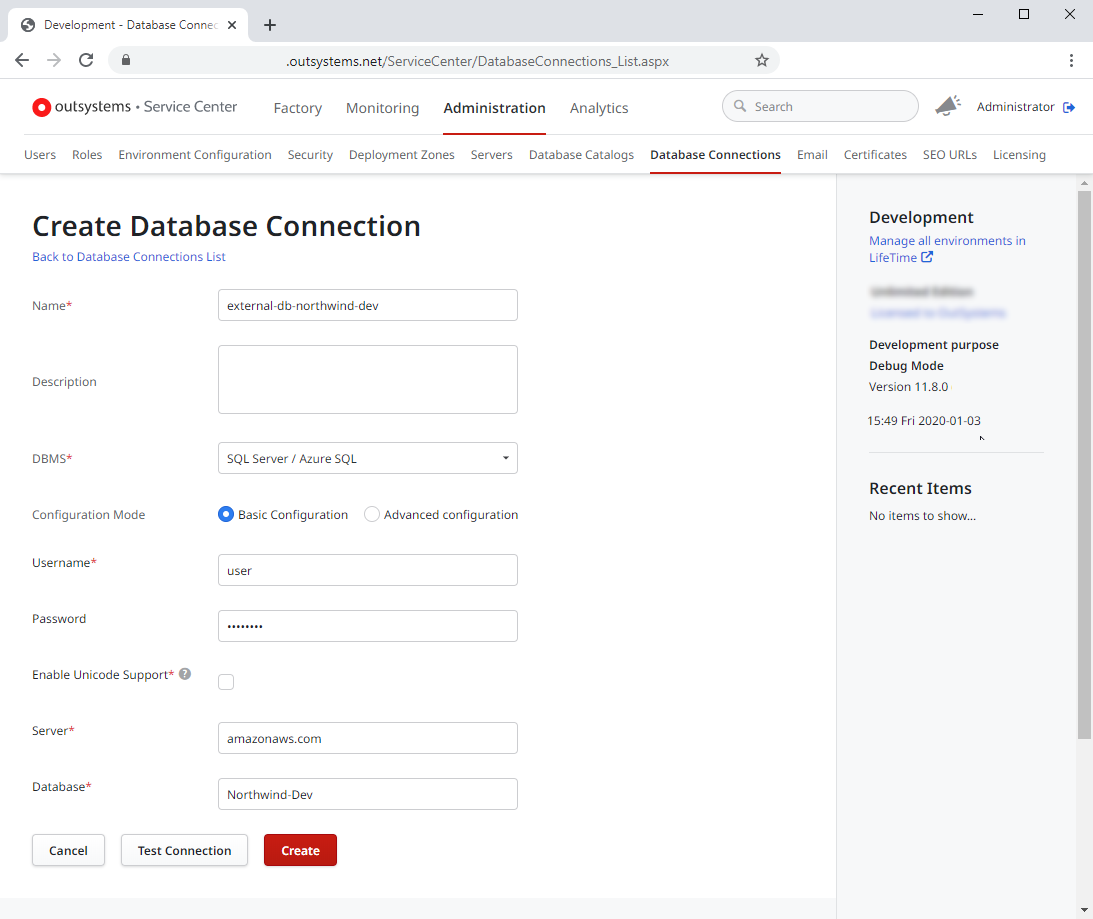Screen dimensions: 1093x919
Task: Click the browser back arrow
Action: [22, 60]
